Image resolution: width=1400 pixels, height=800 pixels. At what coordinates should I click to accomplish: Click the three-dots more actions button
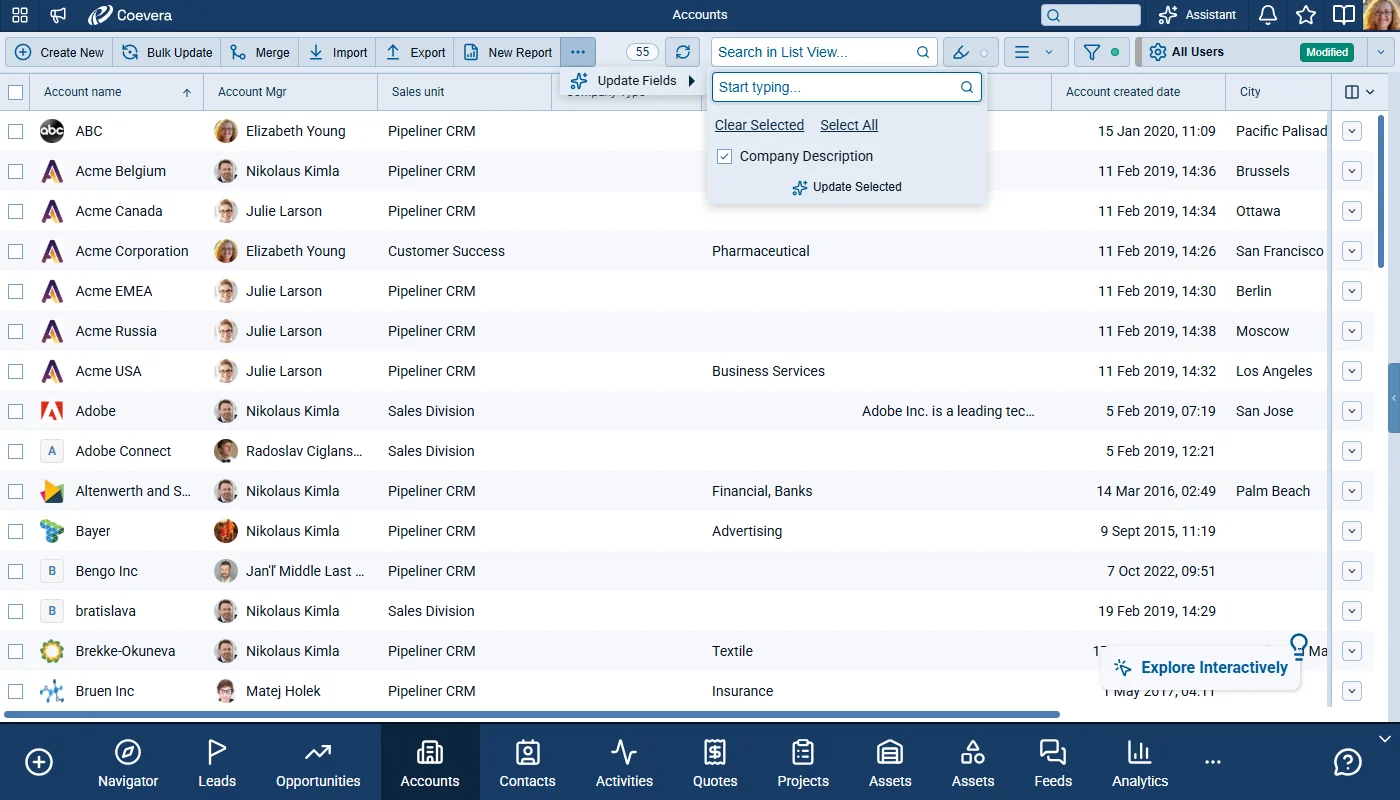point(578,52)
